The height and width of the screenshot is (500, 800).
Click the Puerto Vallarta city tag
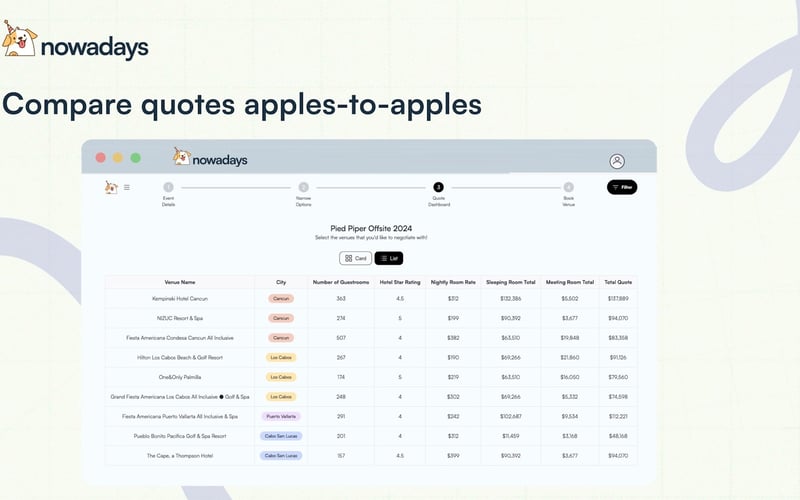click(x=281, y=416)
